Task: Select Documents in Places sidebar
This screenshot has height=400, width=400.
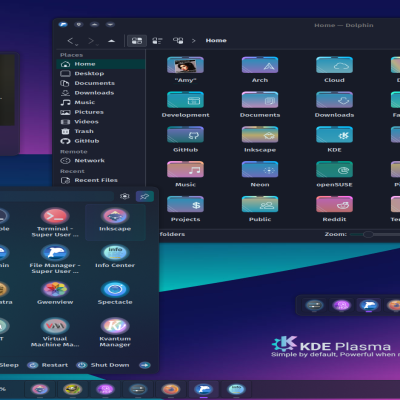Action: (x=101, y=83)
